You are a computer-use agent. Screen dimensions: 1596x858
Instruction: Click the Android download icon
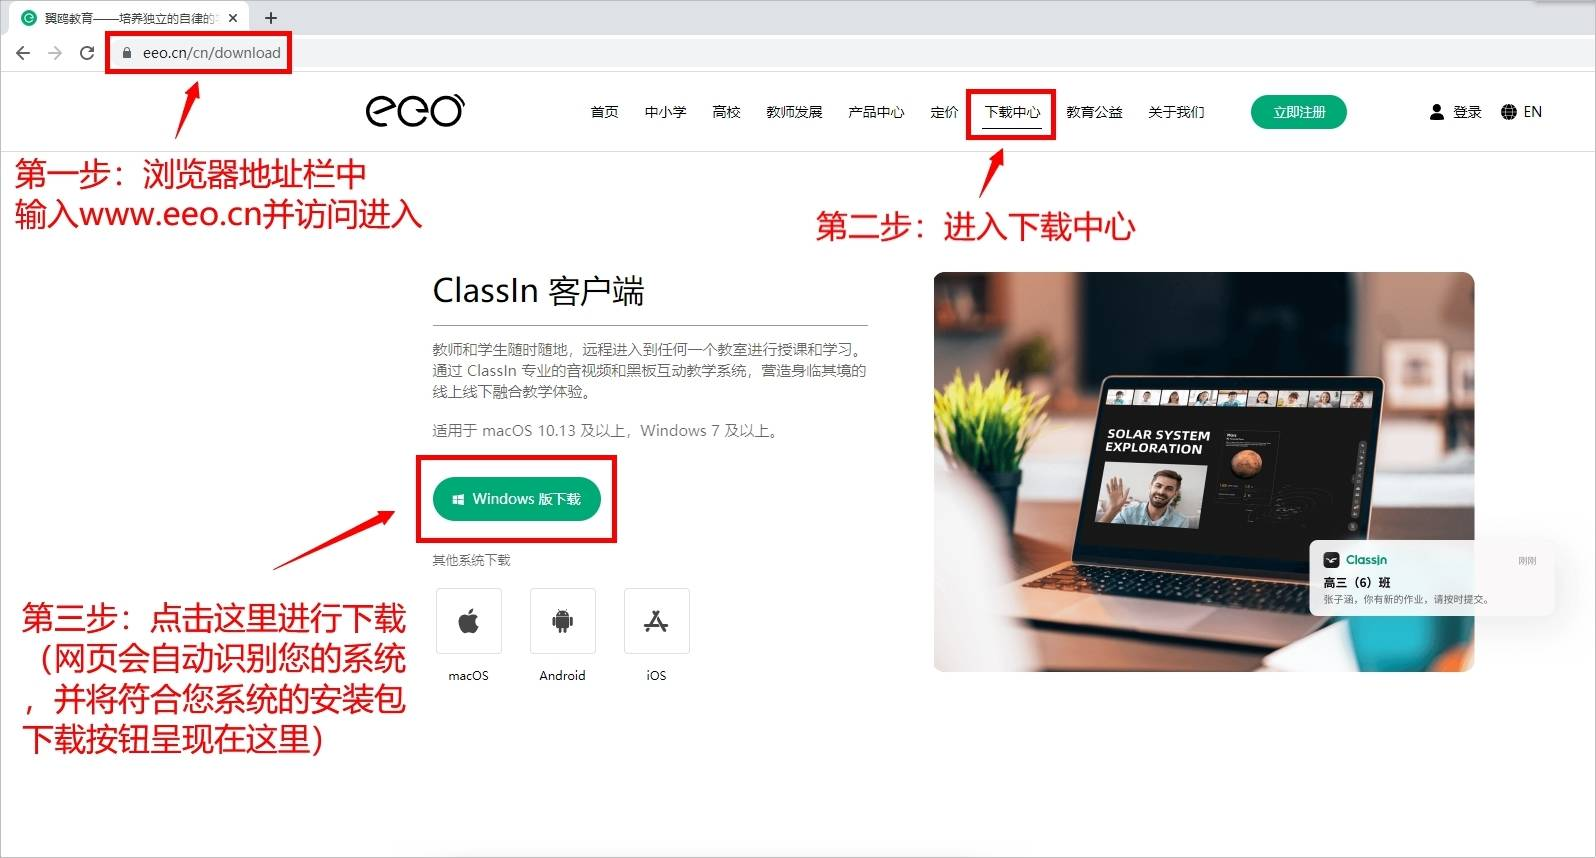click(562, 621)
